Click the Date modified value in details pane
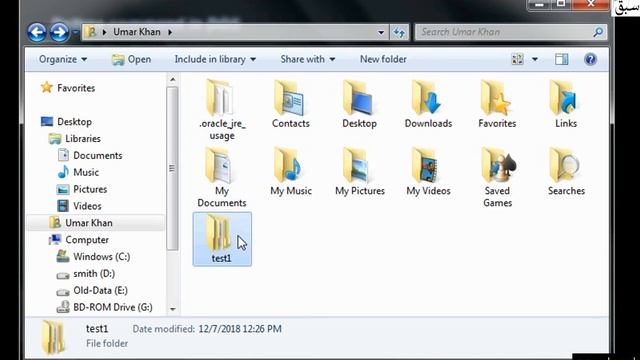 [240, 329]
